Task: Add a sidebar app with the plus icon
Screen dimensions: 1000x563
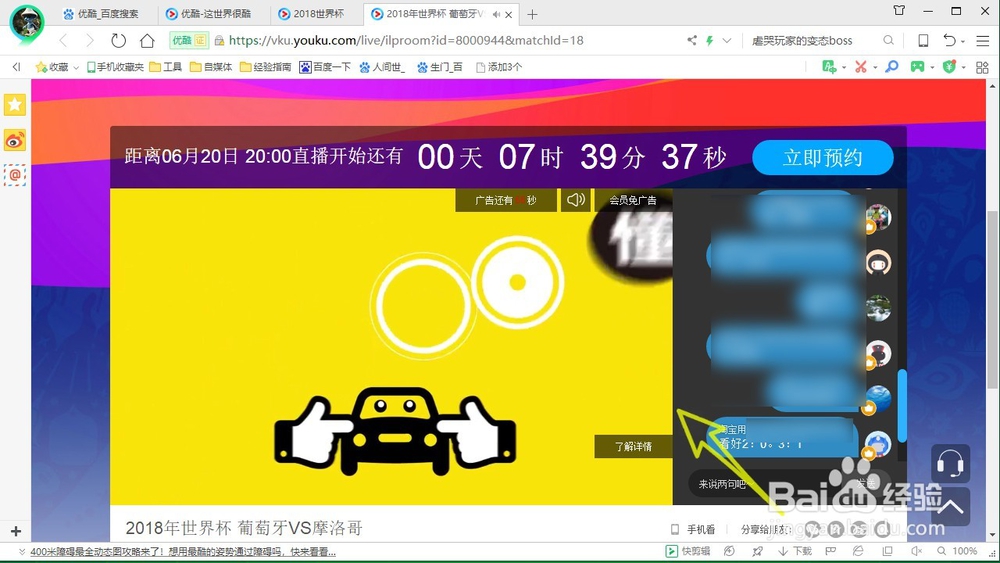Action: [x=16, y=530]
